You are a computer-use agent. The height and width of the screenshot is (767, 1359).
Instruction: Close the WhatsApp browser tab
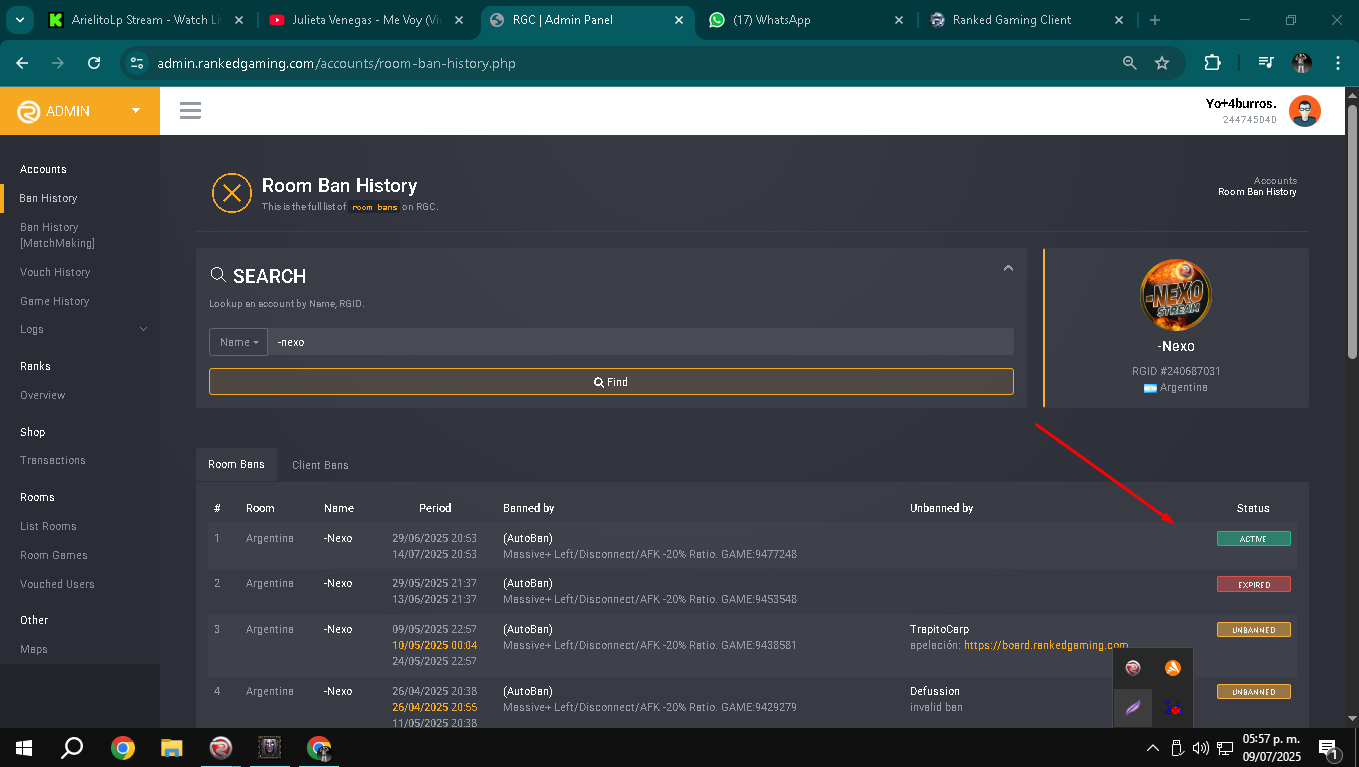click(898, 20)
